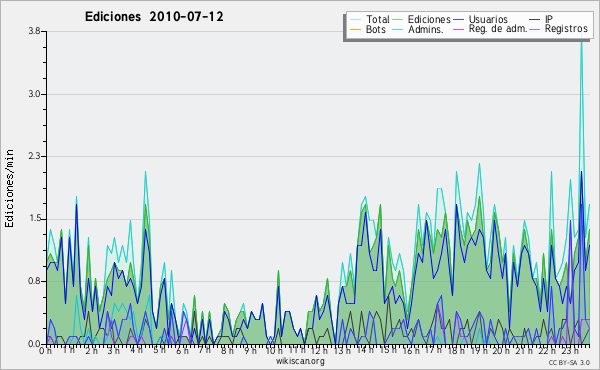This screenshot has height=370, width=600.
Task: Click the orange line swatch next to Bots
Action: pyautogui.click(x=355, y=29)
